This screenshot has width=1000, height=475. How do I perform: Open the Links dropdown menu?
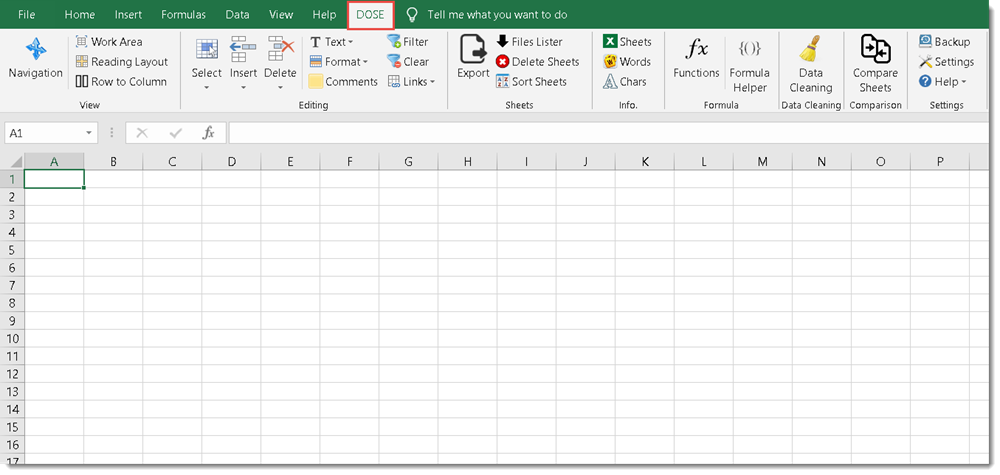click(x=411, y=82)
